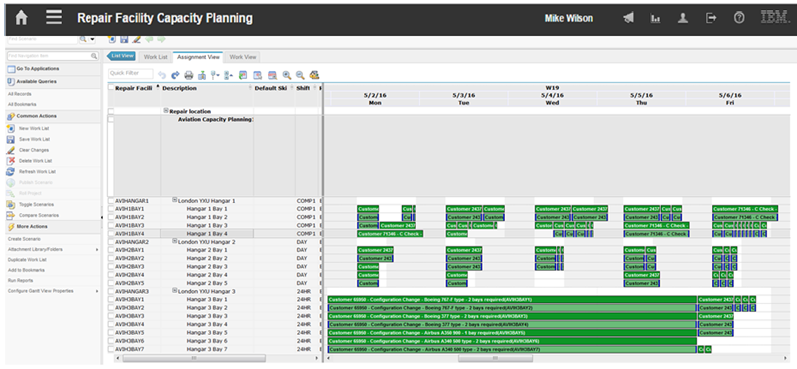Click the New Work List action
797x369 pixels.
click(x=34, y=129)
